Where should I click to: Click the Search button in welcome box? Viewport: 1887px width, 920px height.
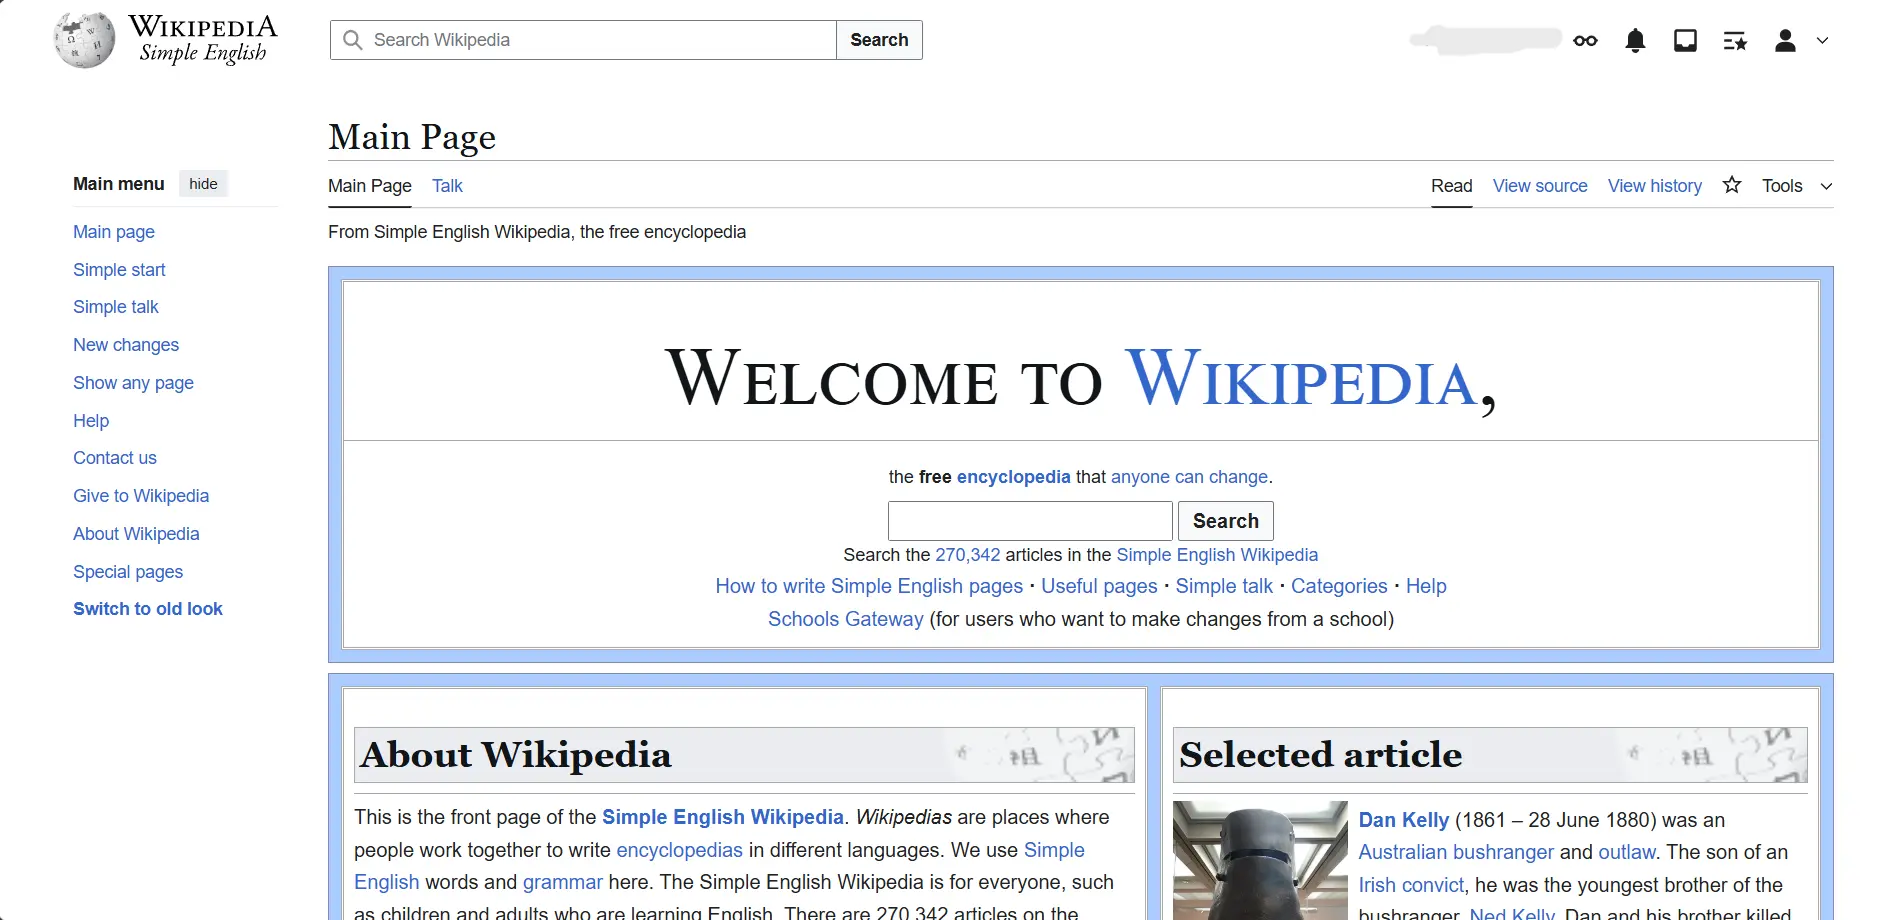tap(1225, 521)
